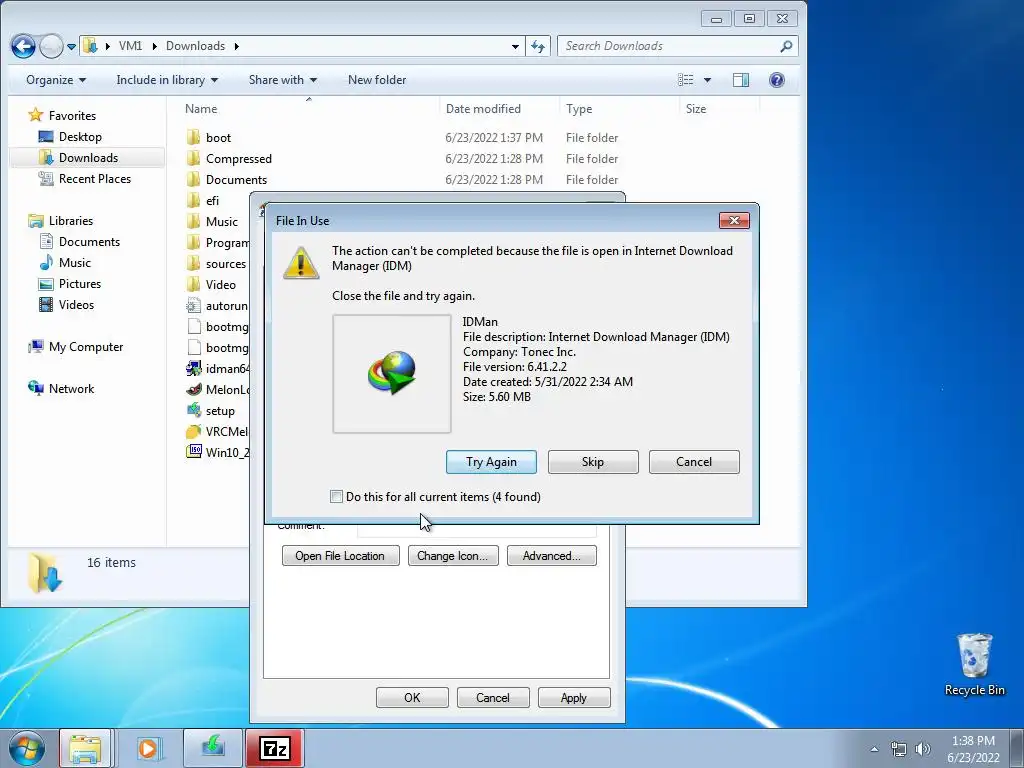
Task: Select the Compressed folder icon
Action: click(x=193, y=158)
